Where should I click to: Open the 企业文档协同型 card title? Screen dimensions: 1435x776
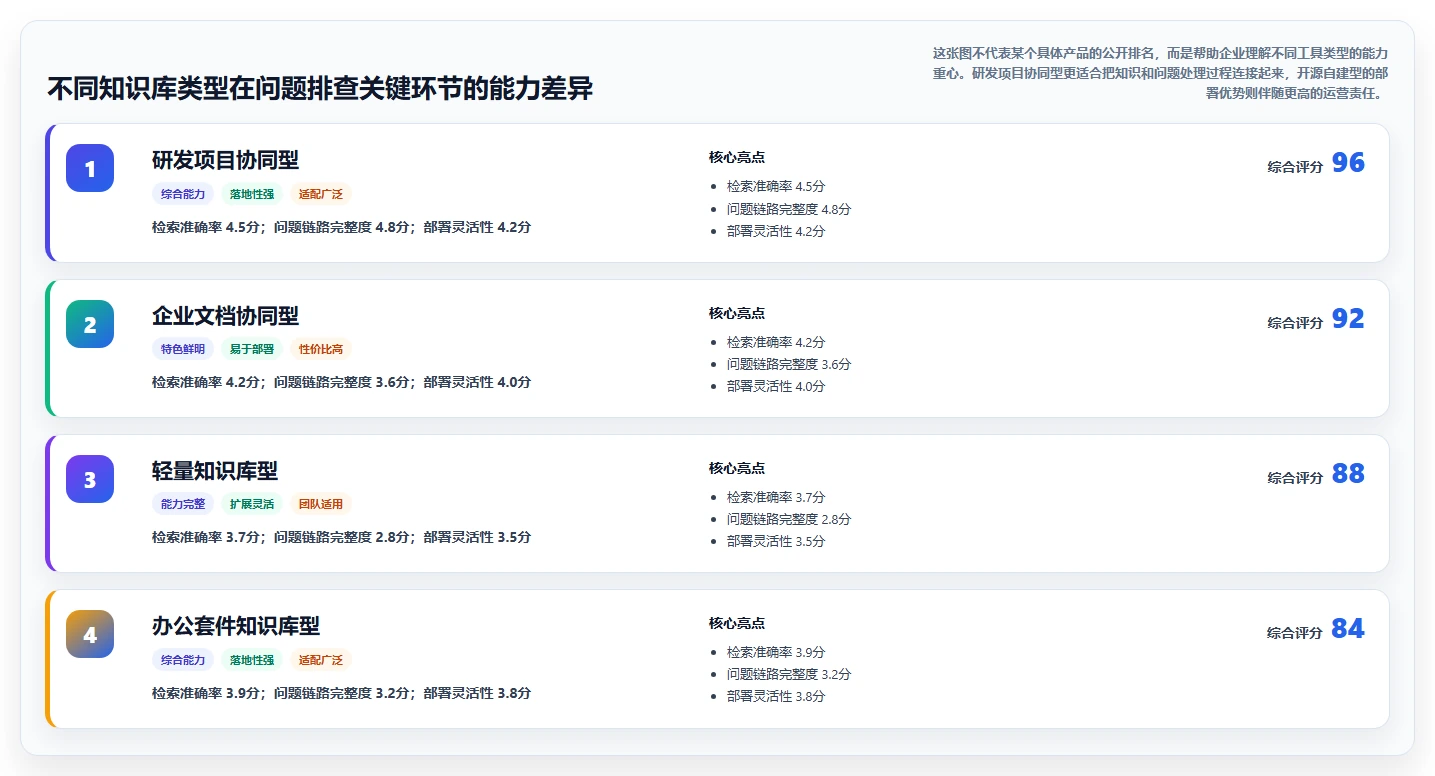(225, 316)
